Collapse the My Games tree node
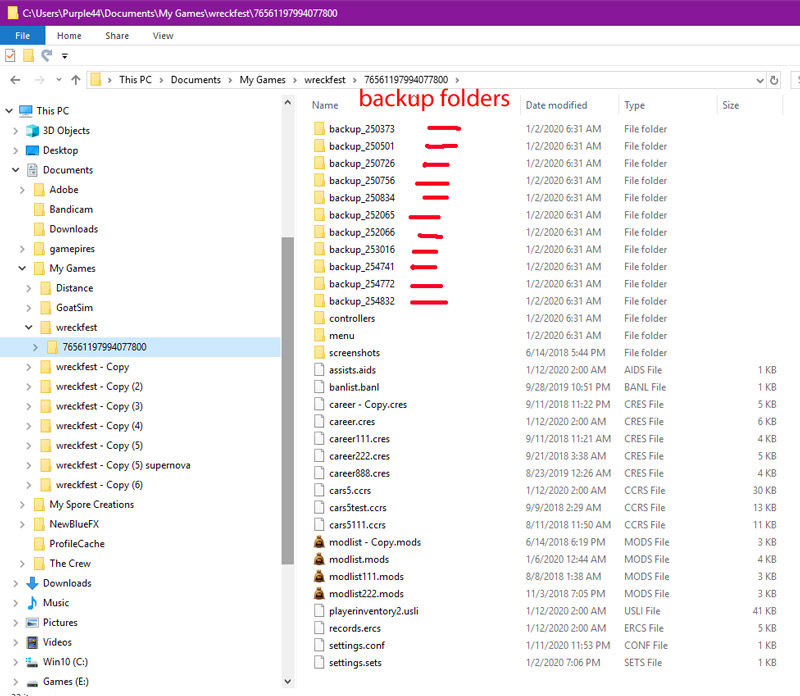800x696 pixels. tap(22, 268)
